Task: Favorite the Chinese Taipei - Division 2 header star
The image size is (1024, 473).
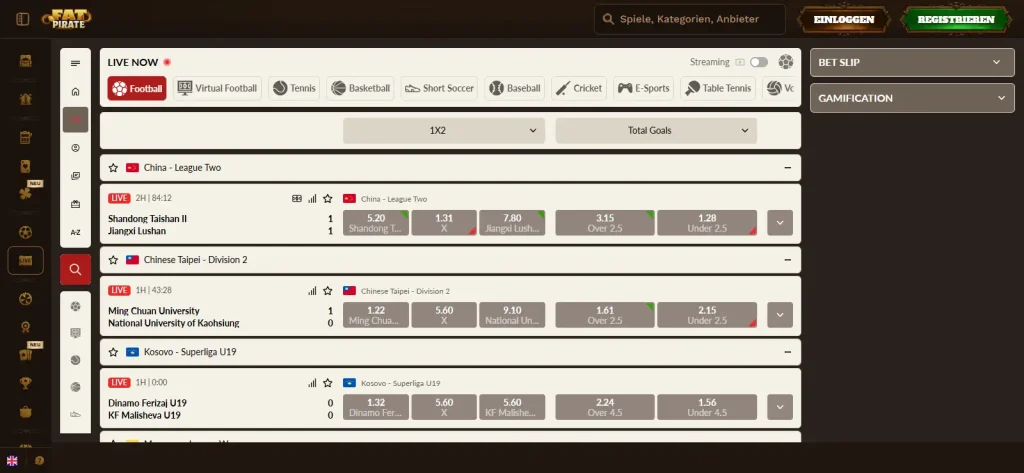Action: pos(113,260)
